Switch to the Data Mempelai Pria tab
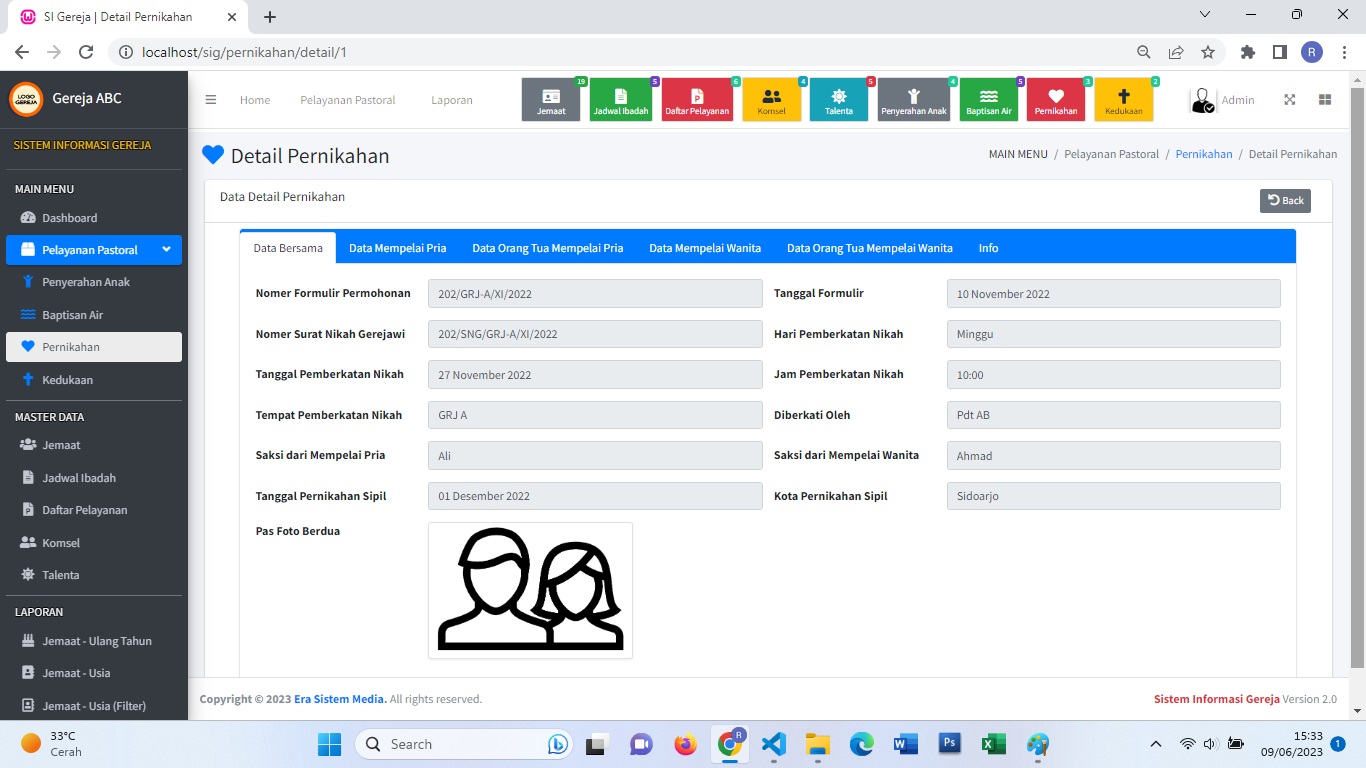The height and width of the screenshot is (768, 1366). click(397, 248)
